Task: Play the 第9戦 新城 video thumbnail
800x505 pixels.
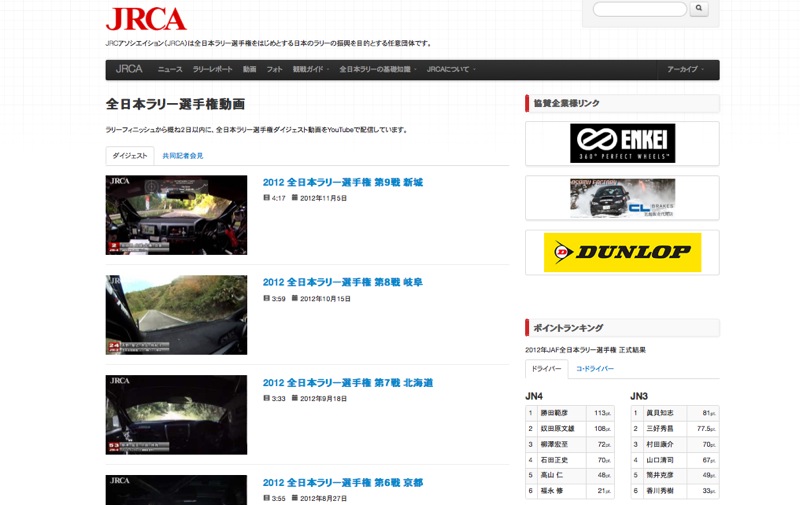Action: click(177, 215)
